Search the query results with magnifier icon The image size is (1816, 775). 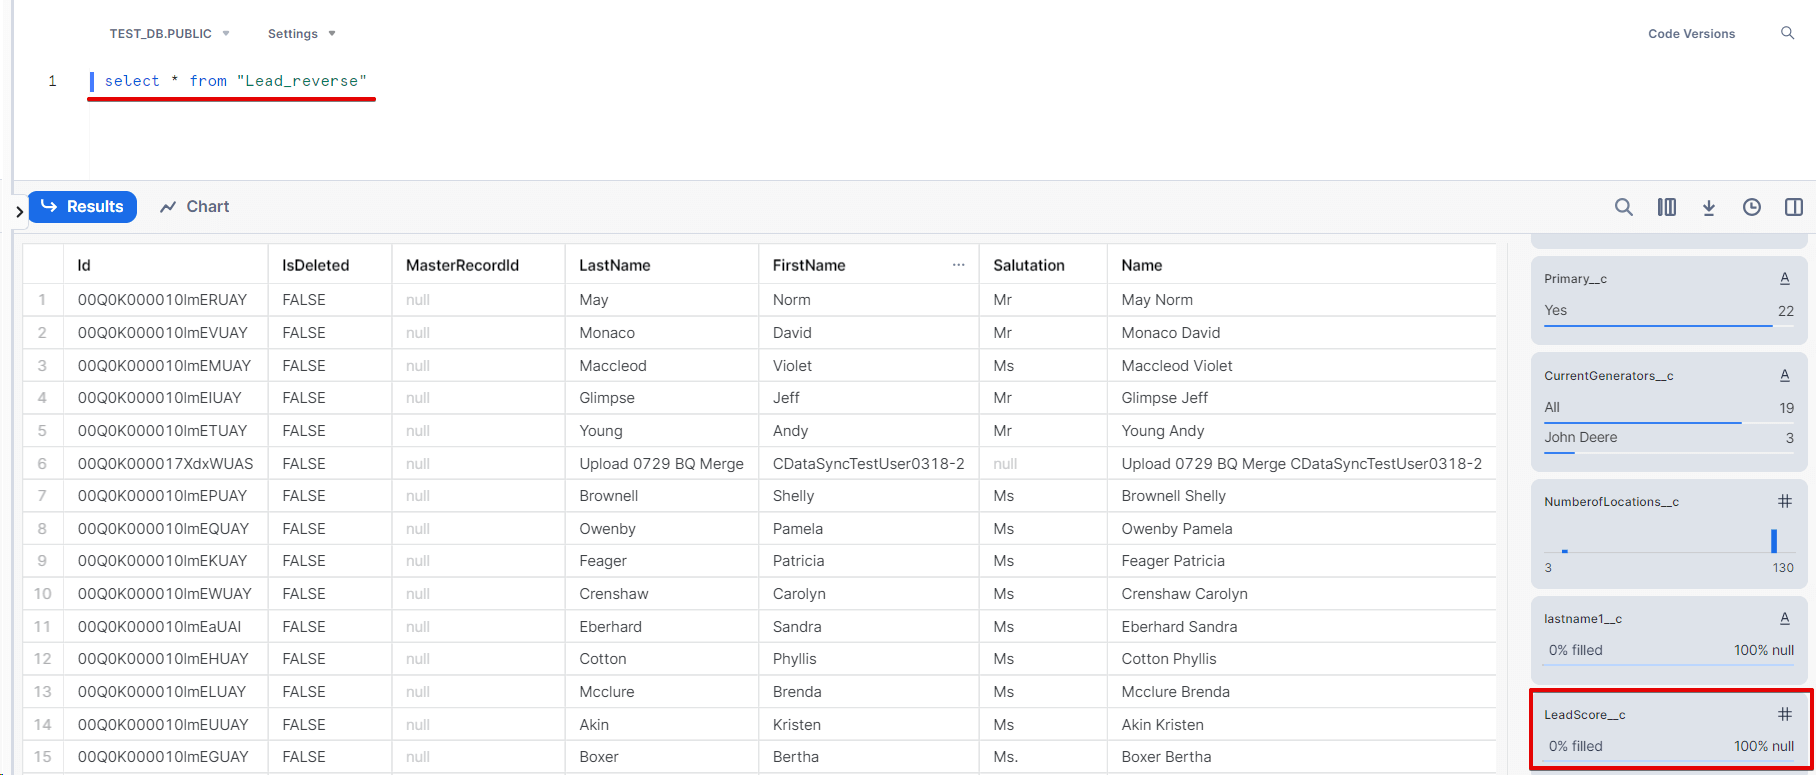click(x=1624, y=207)
